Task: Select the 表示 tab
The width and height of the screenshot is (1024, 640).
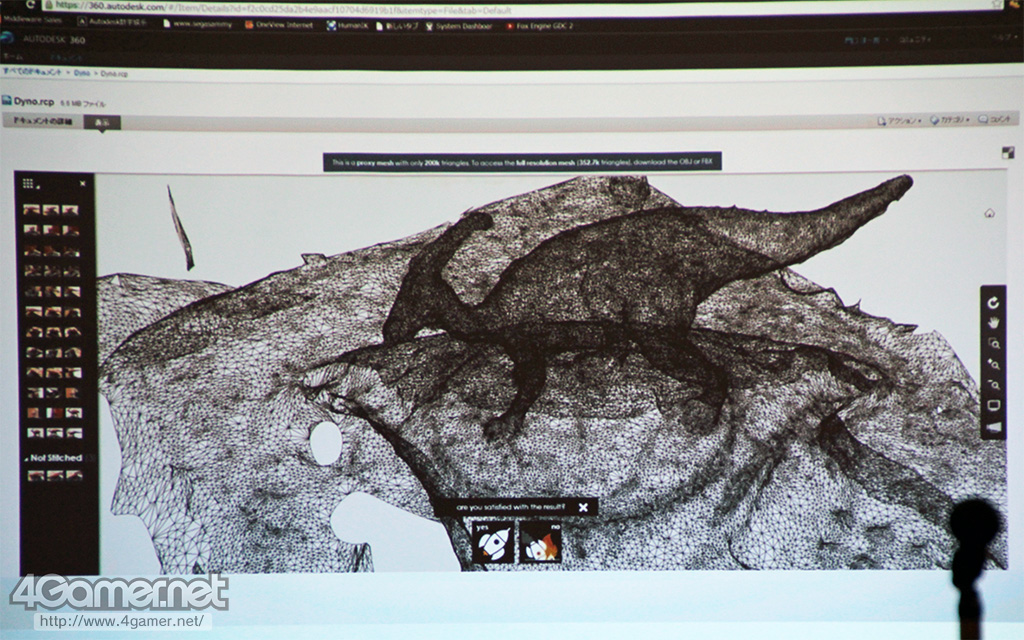Action: (102, 122)
